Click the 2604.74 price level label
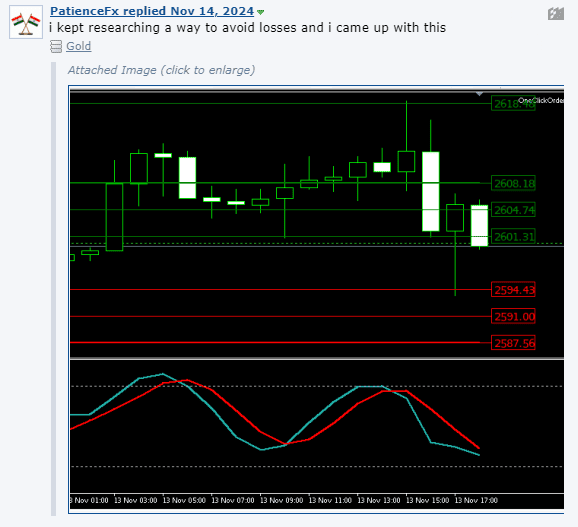The width and height of the screenshot is (578, 527). point(513,210)
